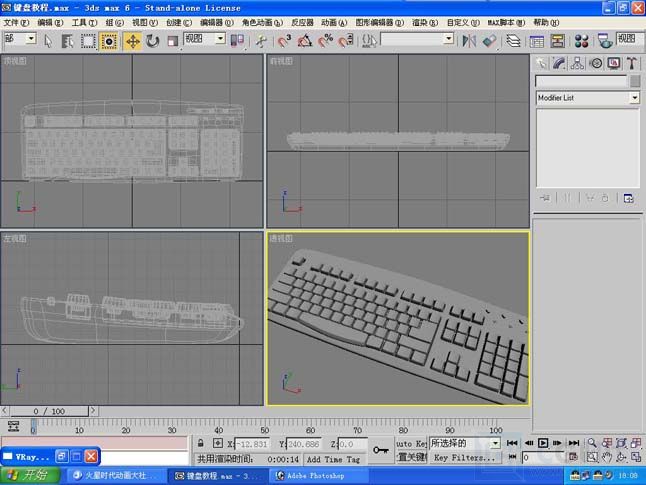Open the 渲染 (Rendering) menu

(x=425, y=23)
